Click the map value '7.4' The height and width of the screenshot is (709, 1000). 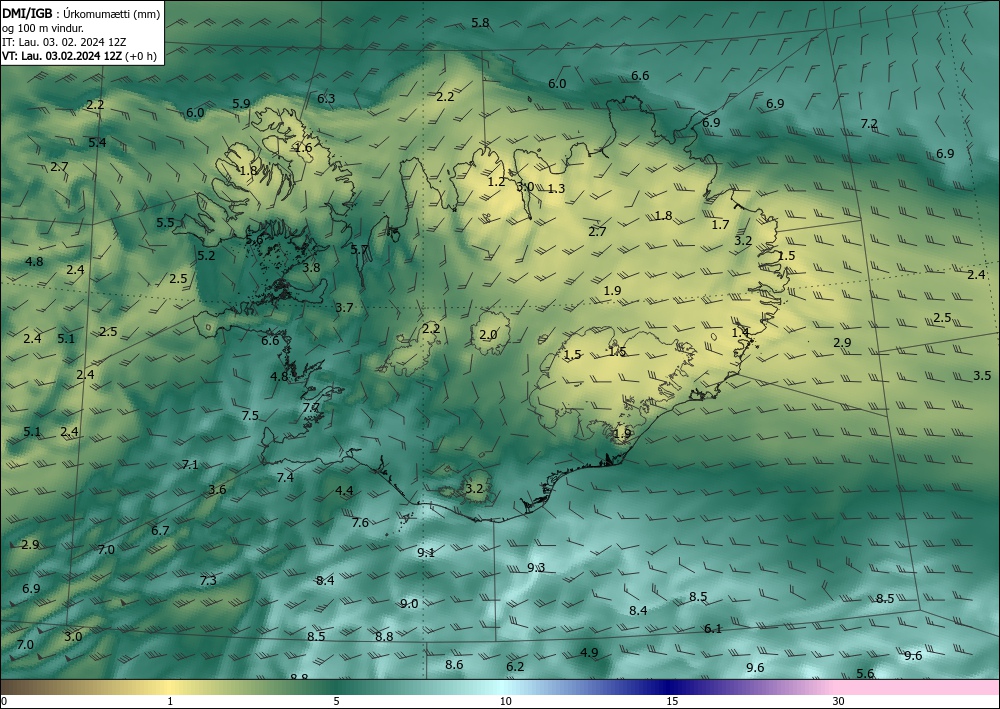click(285, 477)
